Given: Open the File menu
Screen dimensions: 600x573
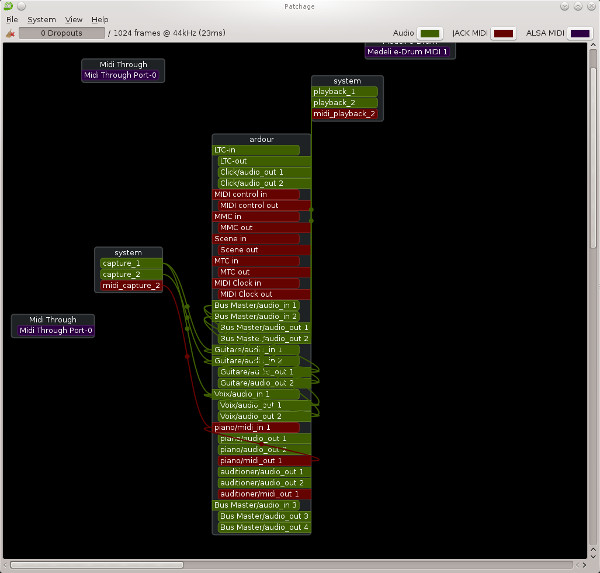Looking at the screenshot, I should 13,19.
